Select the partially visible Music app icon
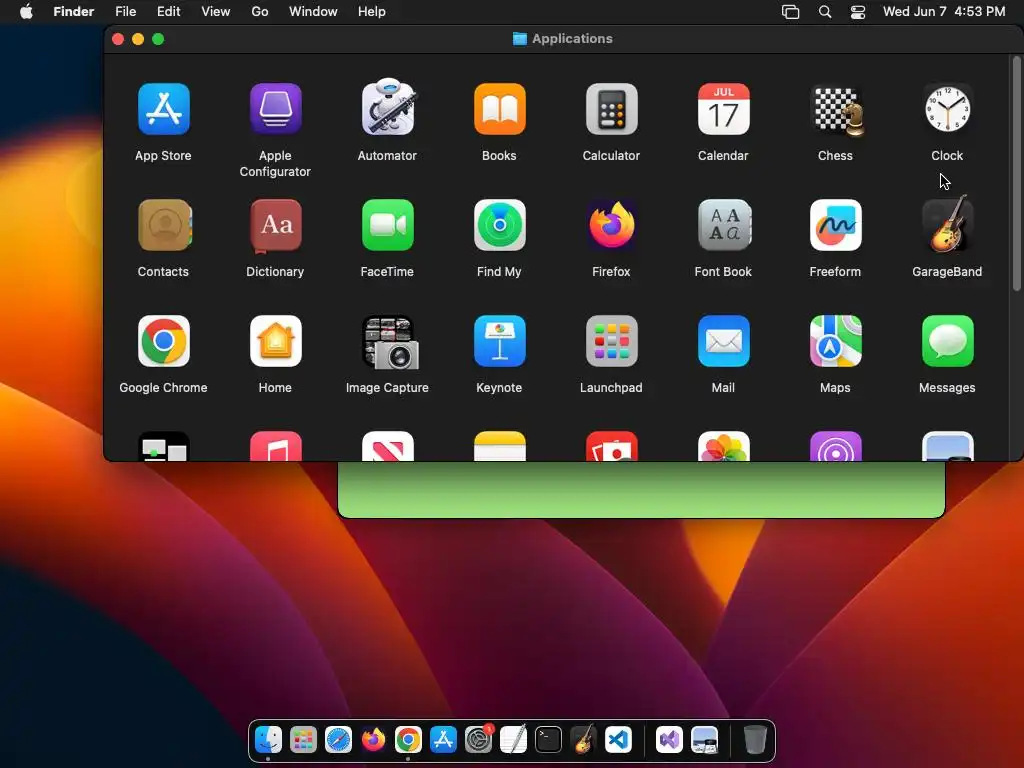The width and height of the screenshot is (1024, 768). 276,446
